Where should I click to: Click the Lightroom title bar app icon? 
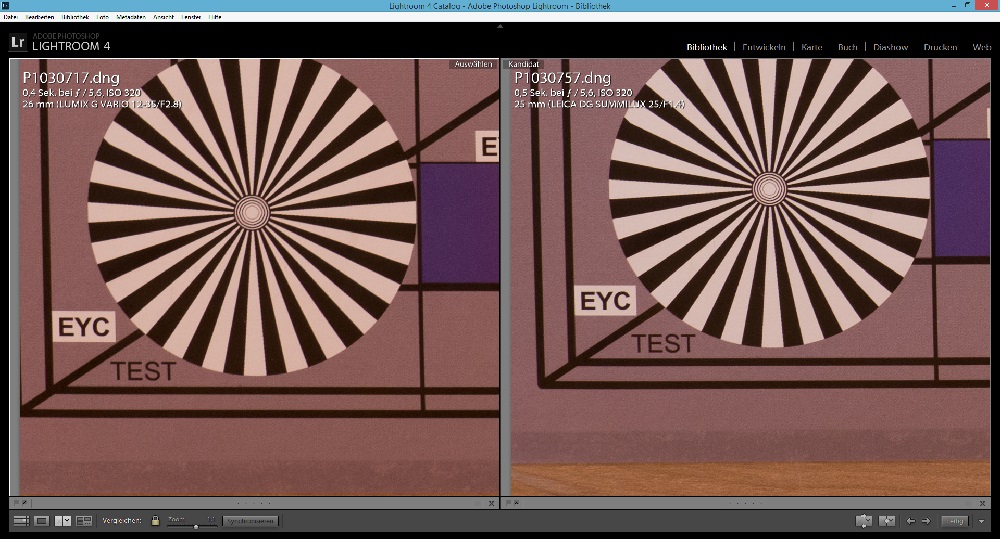5,6
